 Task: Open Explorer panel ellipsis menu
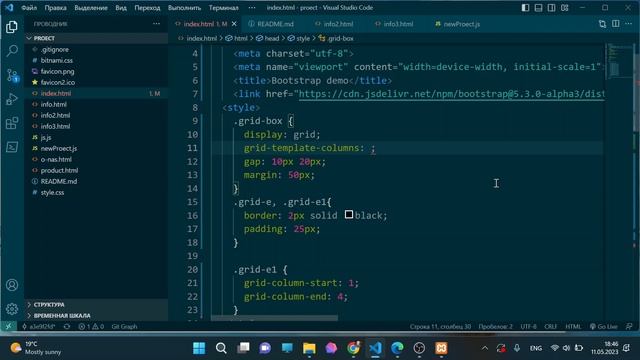pyautogui.click(x=156, y=24)
